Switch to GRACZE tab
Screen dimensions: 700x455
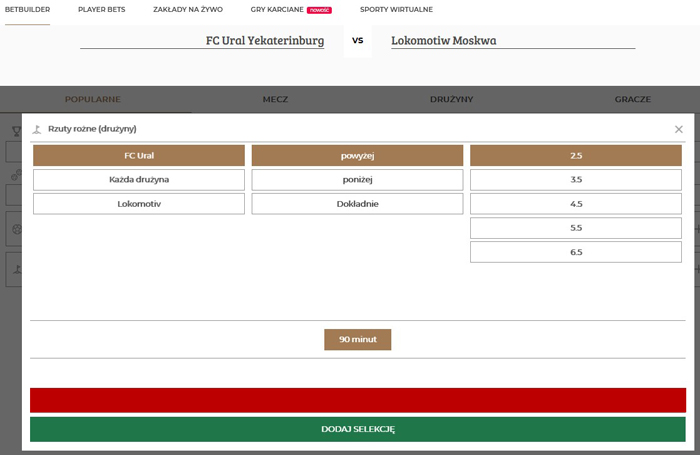633,99
